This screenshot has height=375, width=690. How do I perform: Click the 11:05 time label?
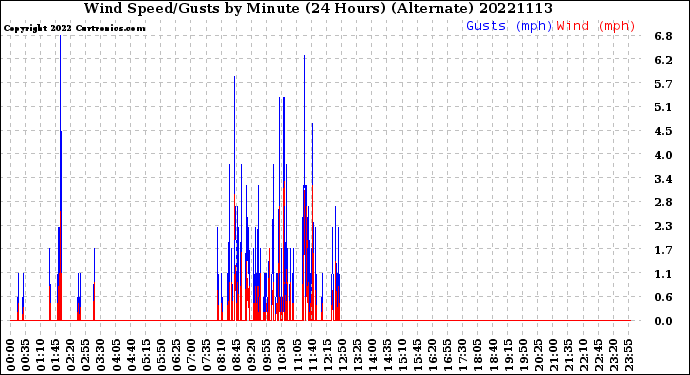[x=297, y=355]
